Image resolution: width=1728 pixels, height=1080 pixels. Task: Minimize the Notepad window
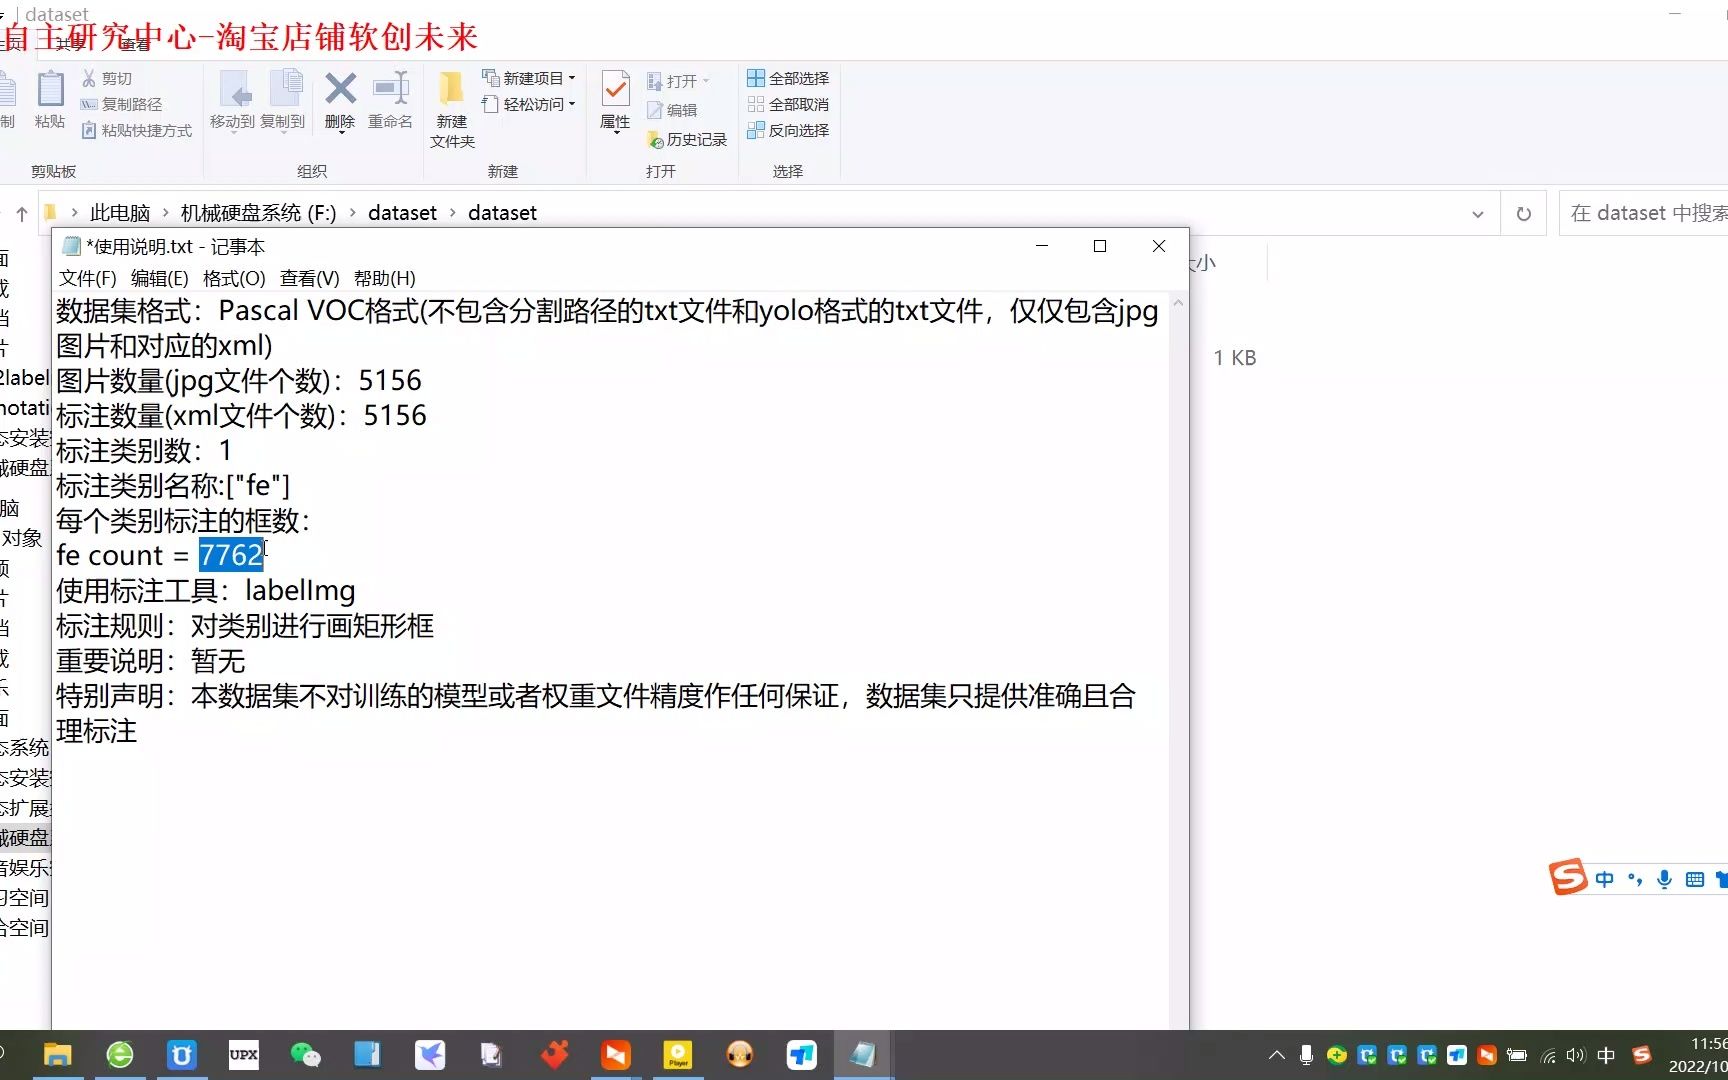pos(1041,246)
